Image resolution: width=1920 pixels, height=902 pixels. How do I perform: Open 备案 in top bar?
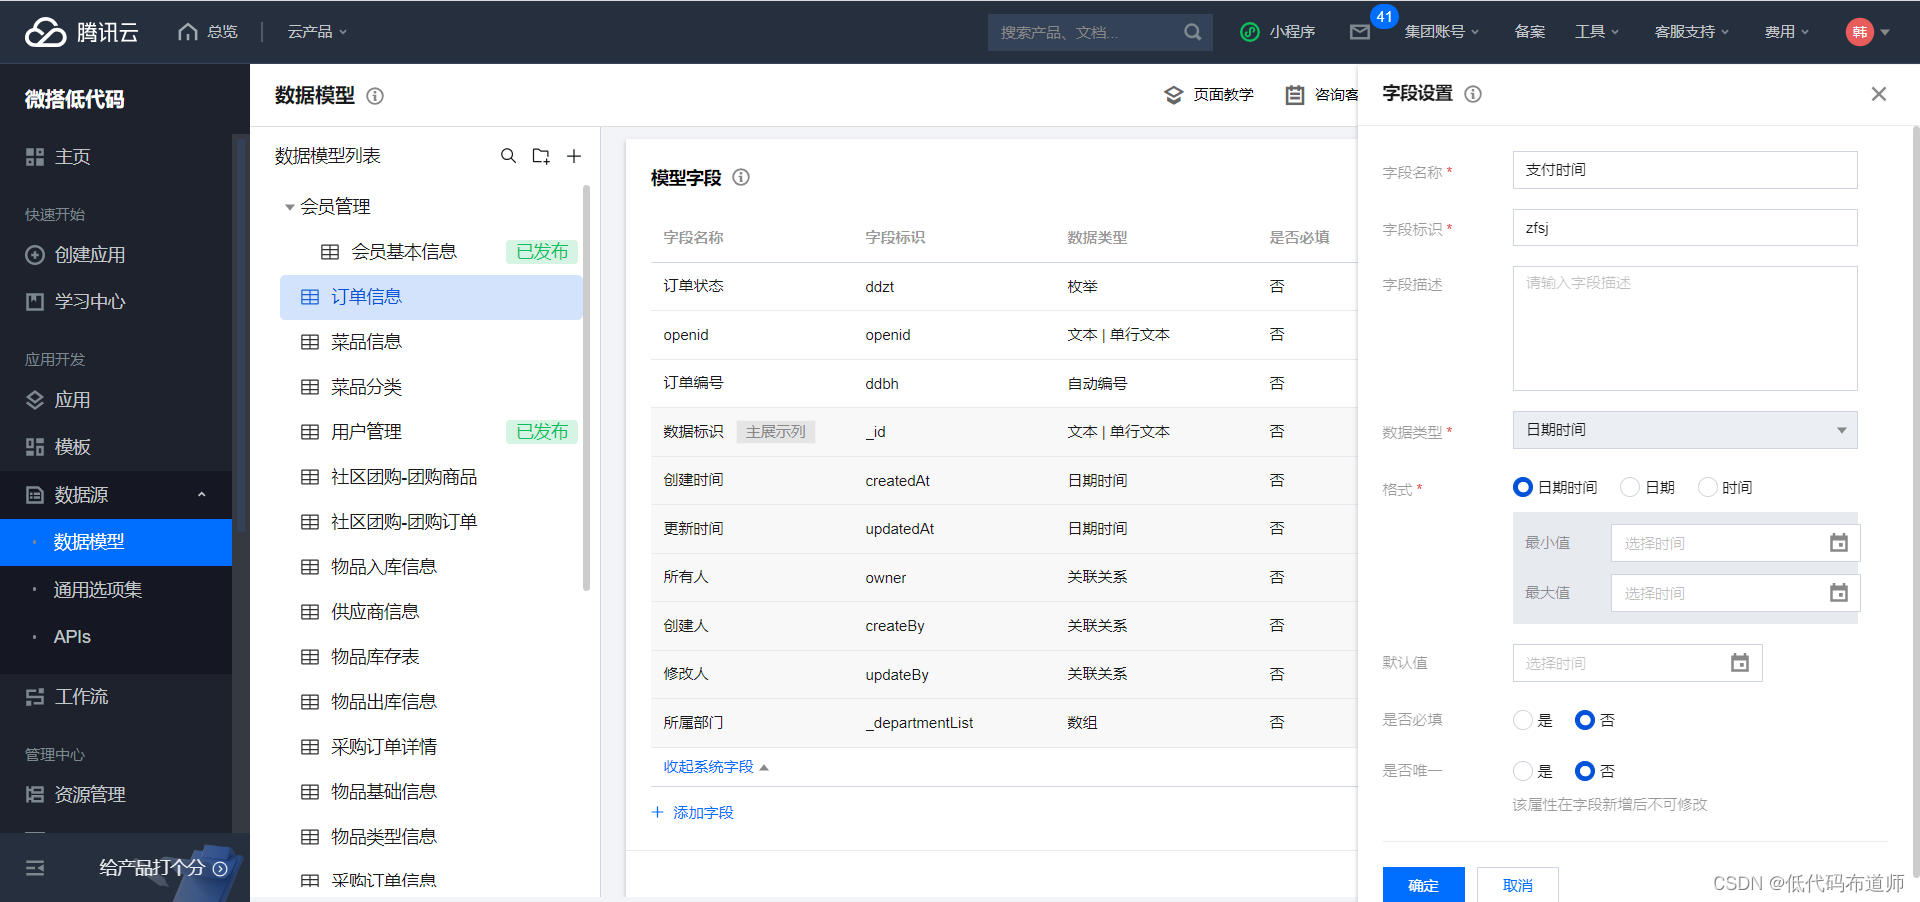1530,32
